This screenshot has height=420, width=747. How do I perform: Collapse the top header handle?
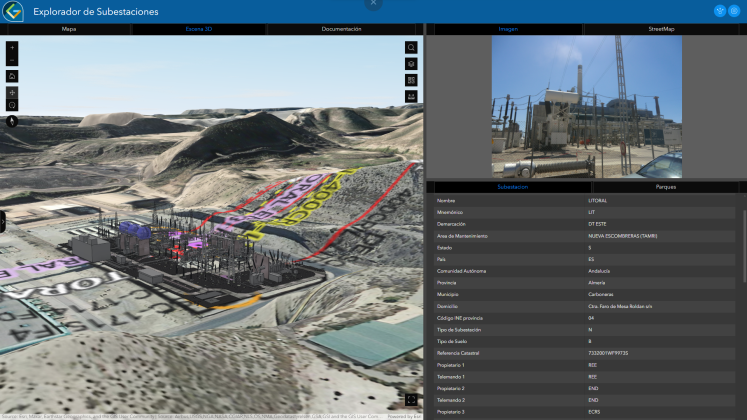[373, 3]
